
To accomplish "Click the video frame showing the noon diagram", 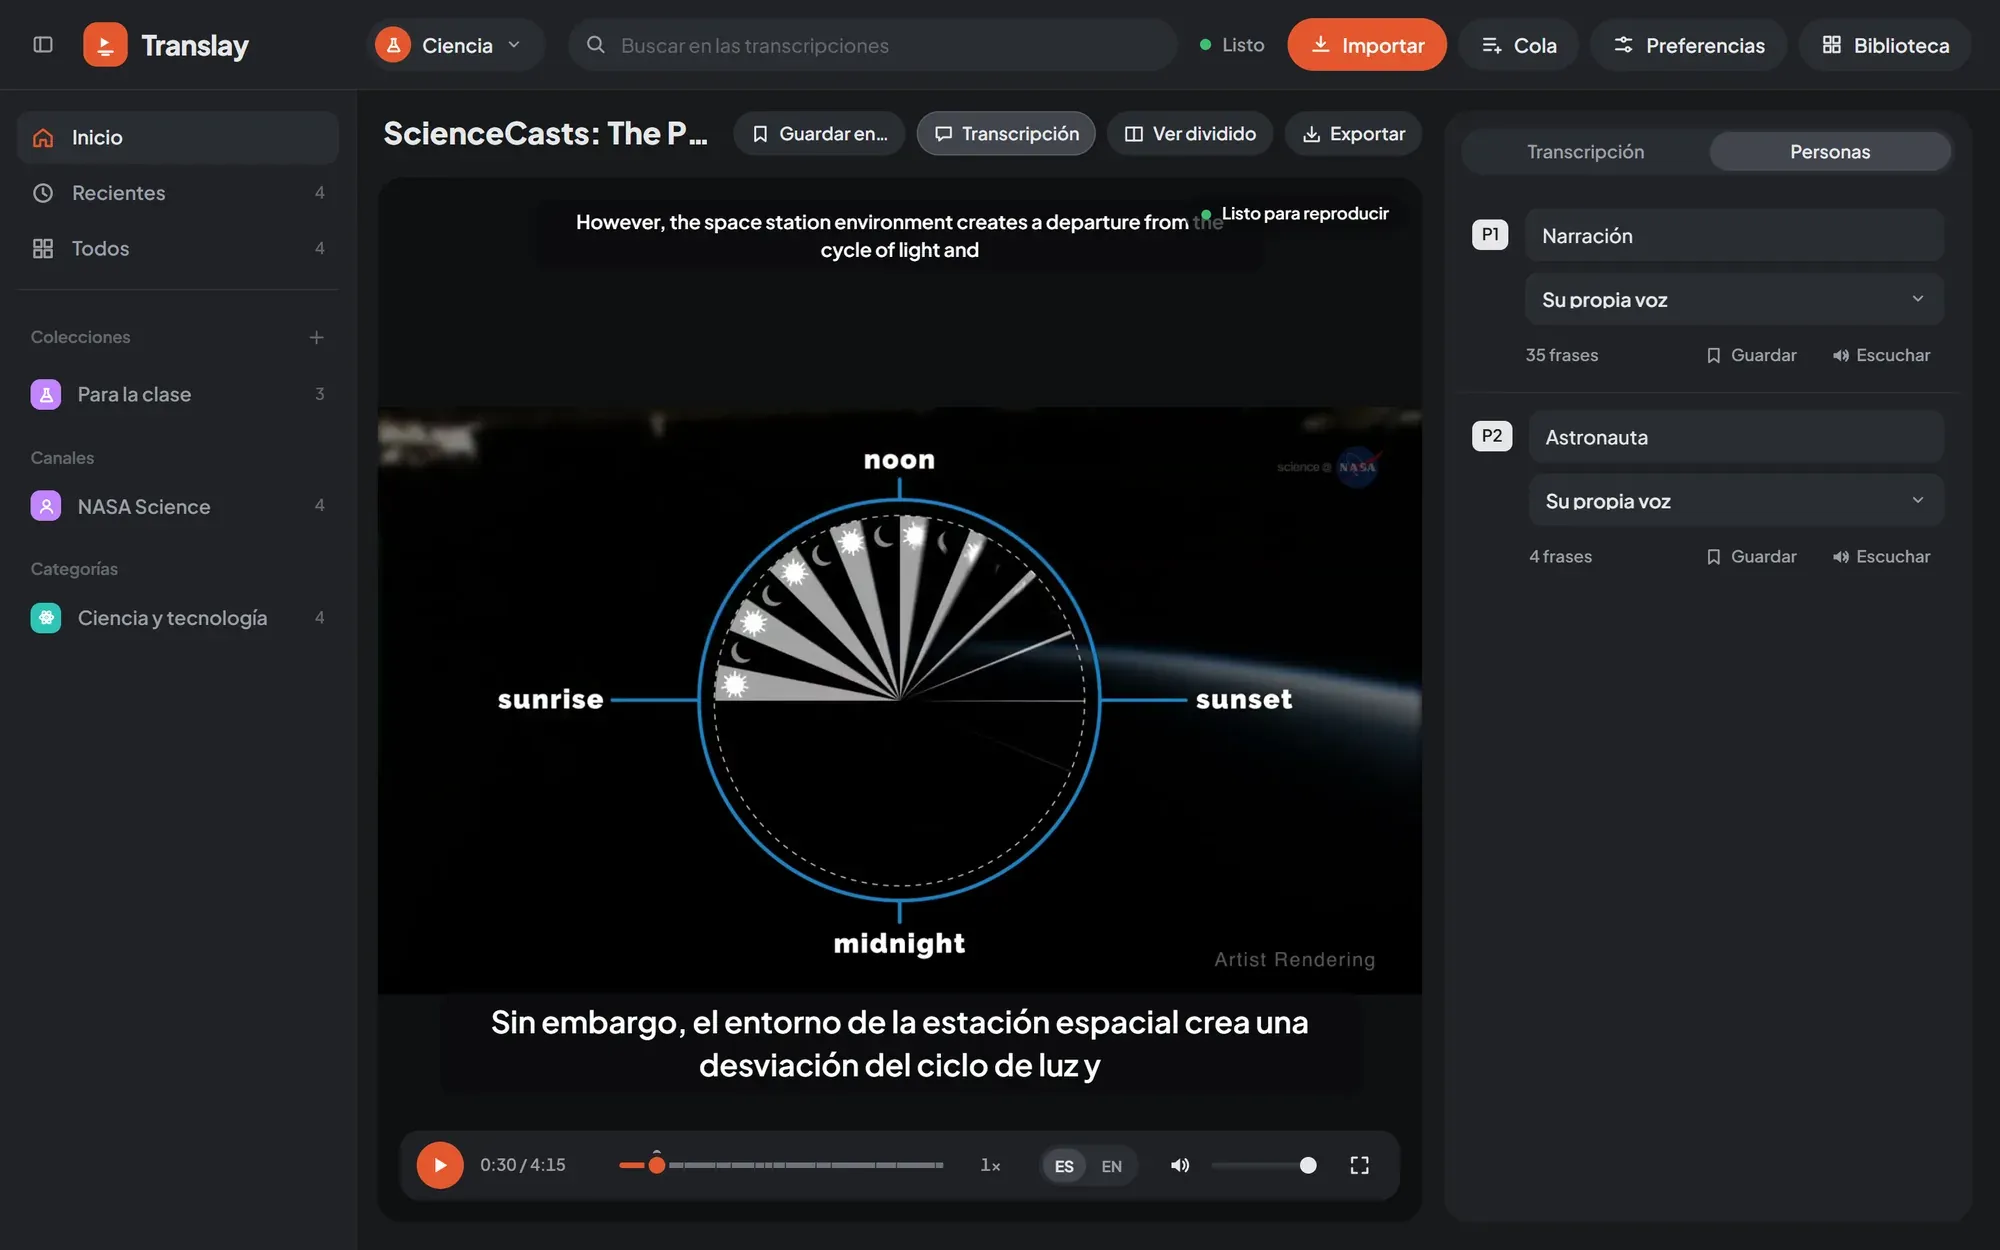I will click(899, 700).
